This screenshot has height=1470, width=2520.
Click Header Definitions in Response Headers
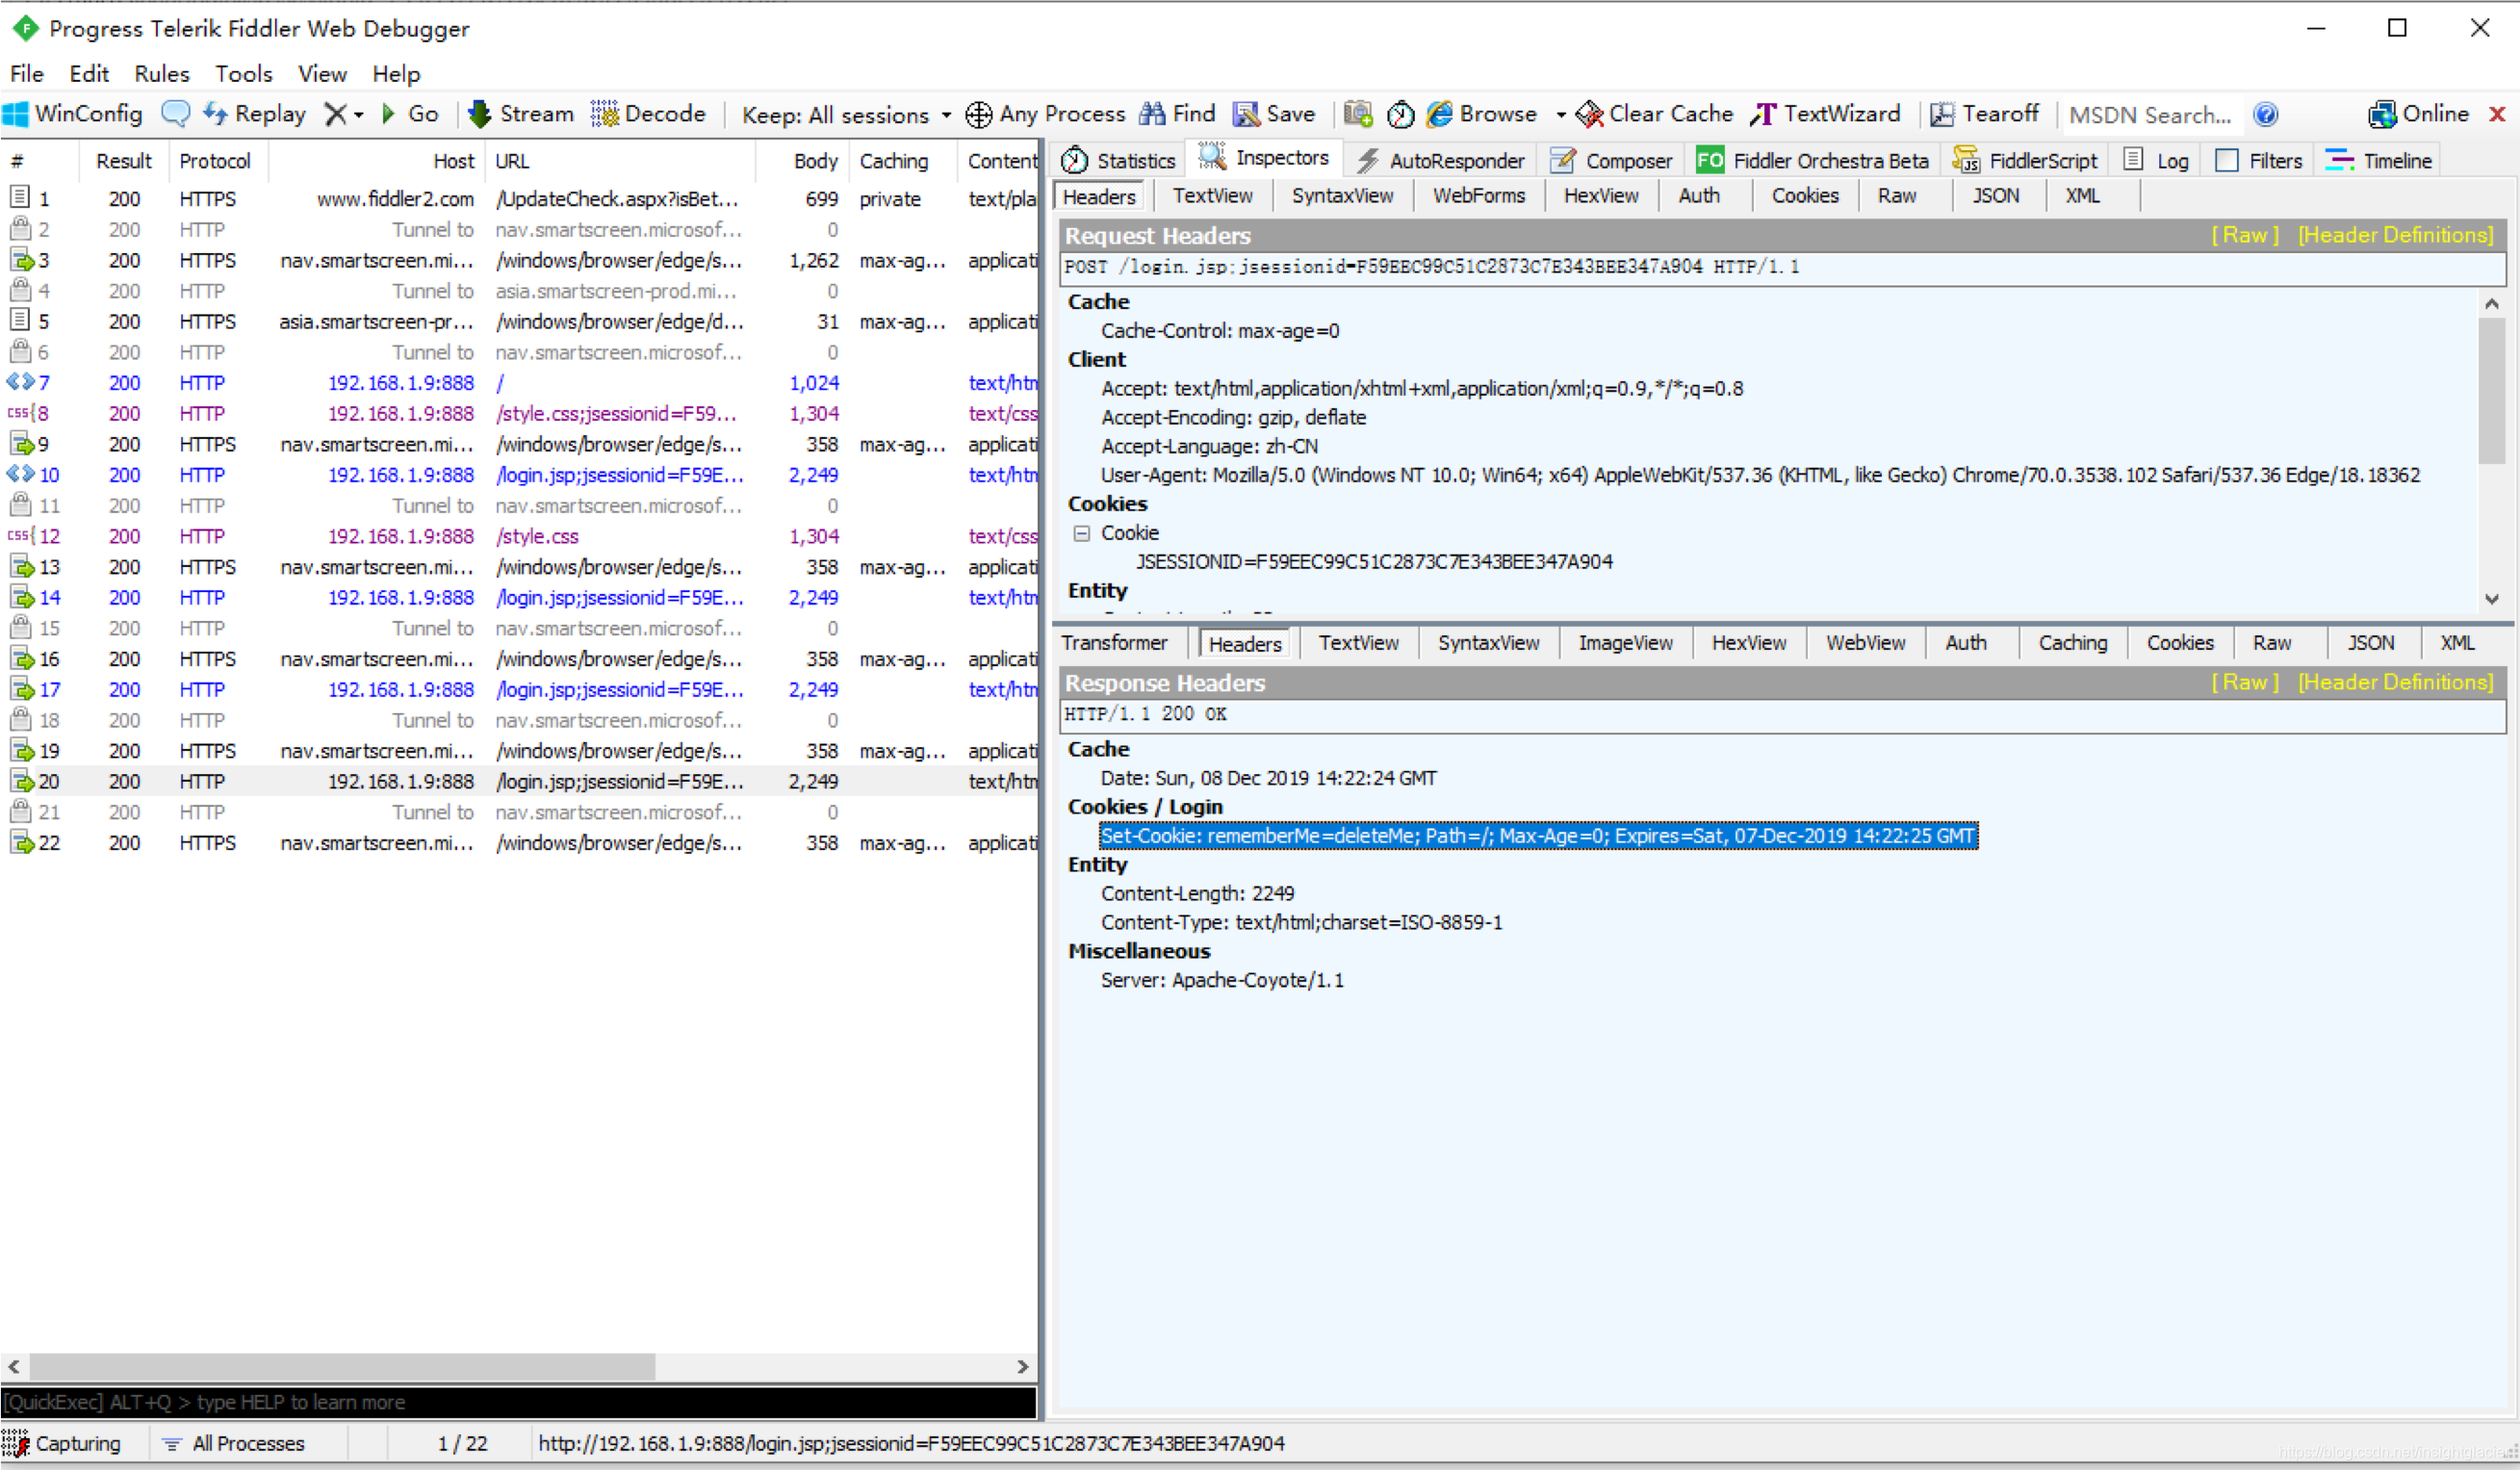pyautogui.click(x=2395, y=682)
